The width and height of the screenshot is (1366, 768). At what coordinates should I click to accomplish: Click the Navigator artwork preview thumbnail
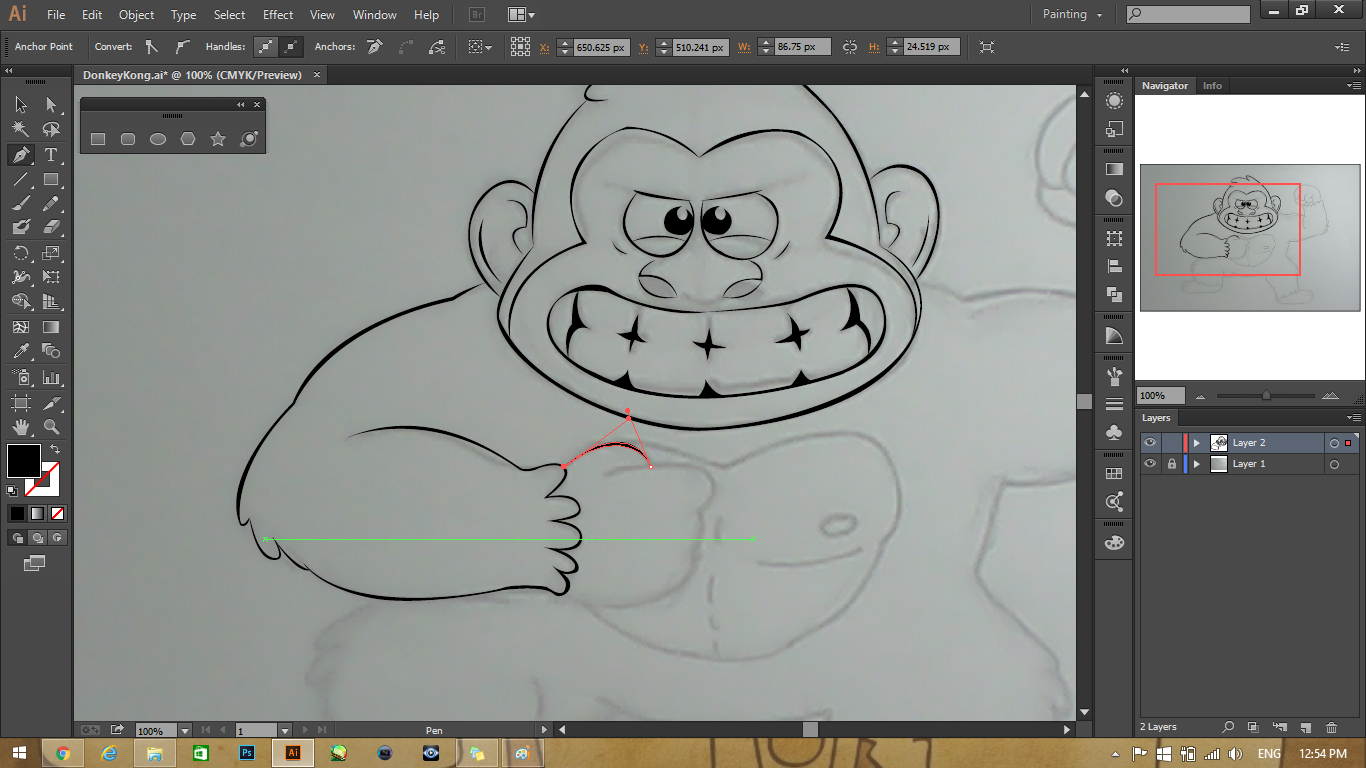coord(1248,237)
